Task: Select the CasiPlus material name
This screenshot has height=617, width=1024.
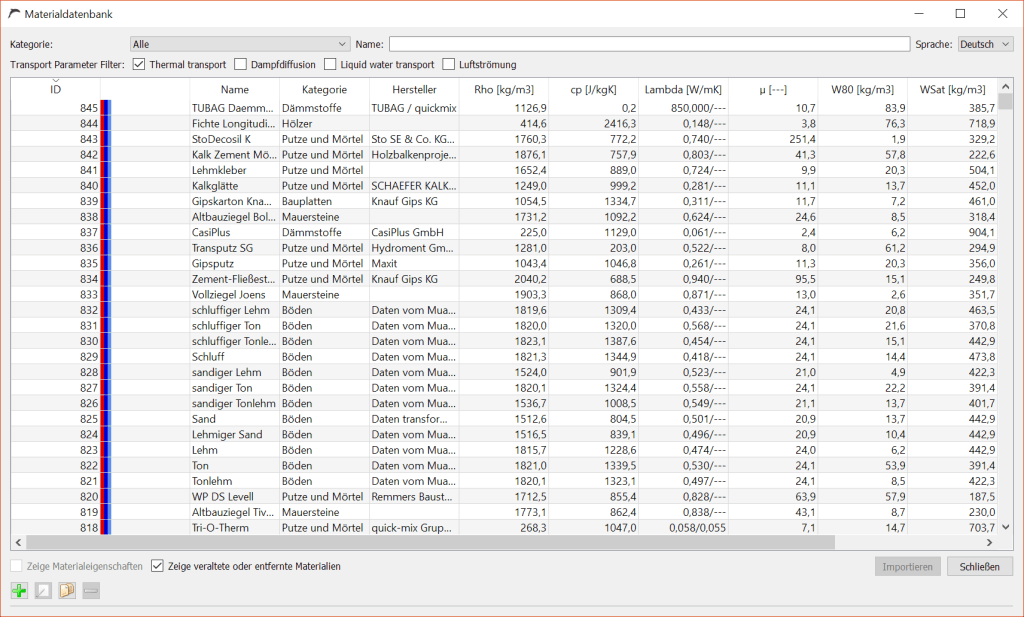Action: click(211, 232)
